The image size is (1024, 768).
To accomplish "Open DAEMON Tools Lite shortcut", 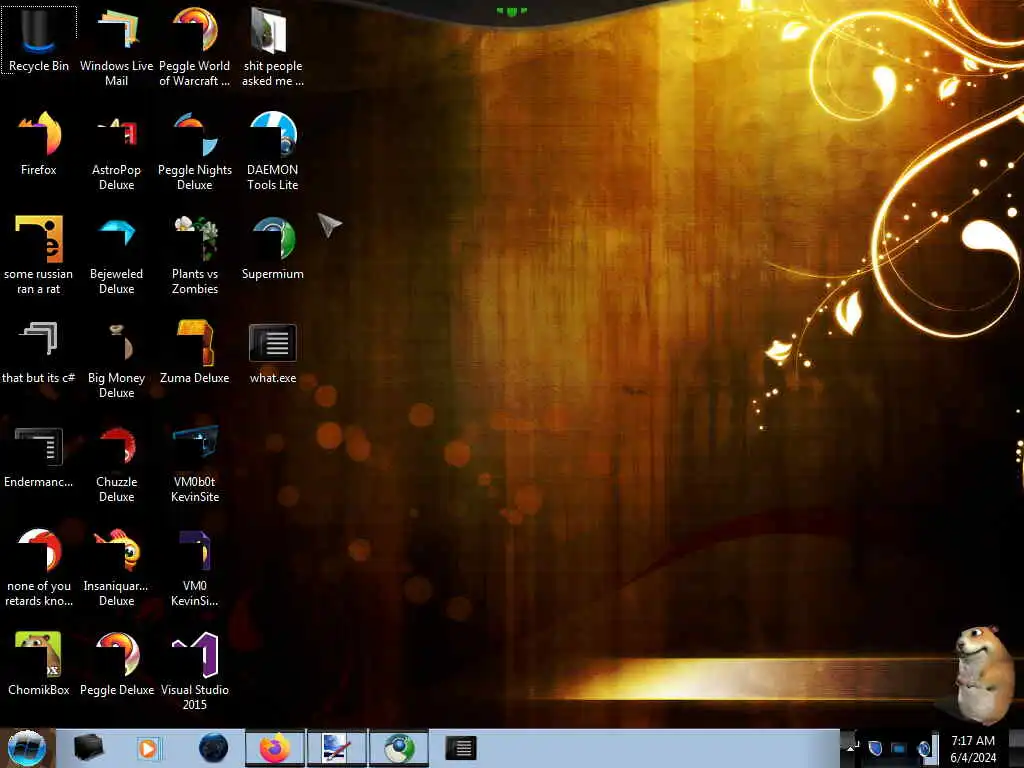I will click(x=272, y=152).
